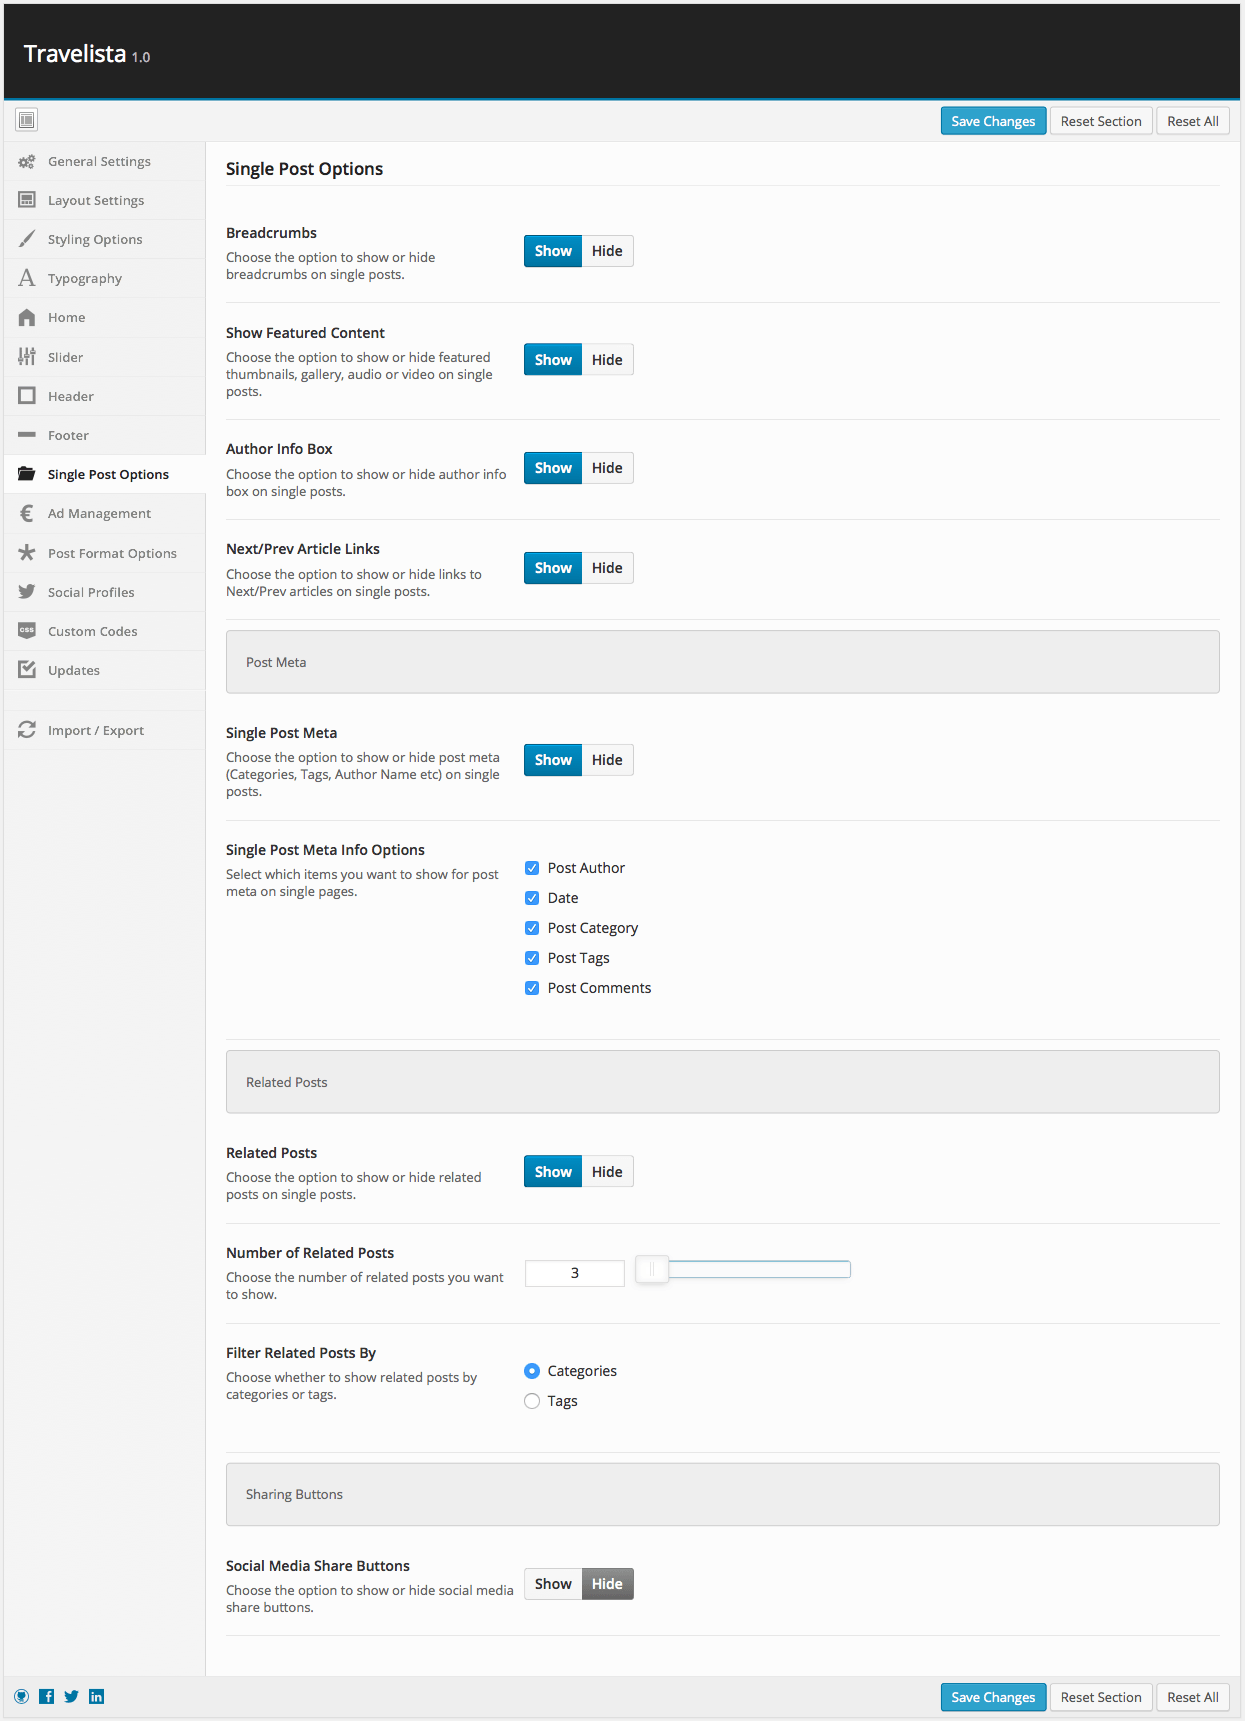Switch to Layout Settings section

tap(104, 200)
